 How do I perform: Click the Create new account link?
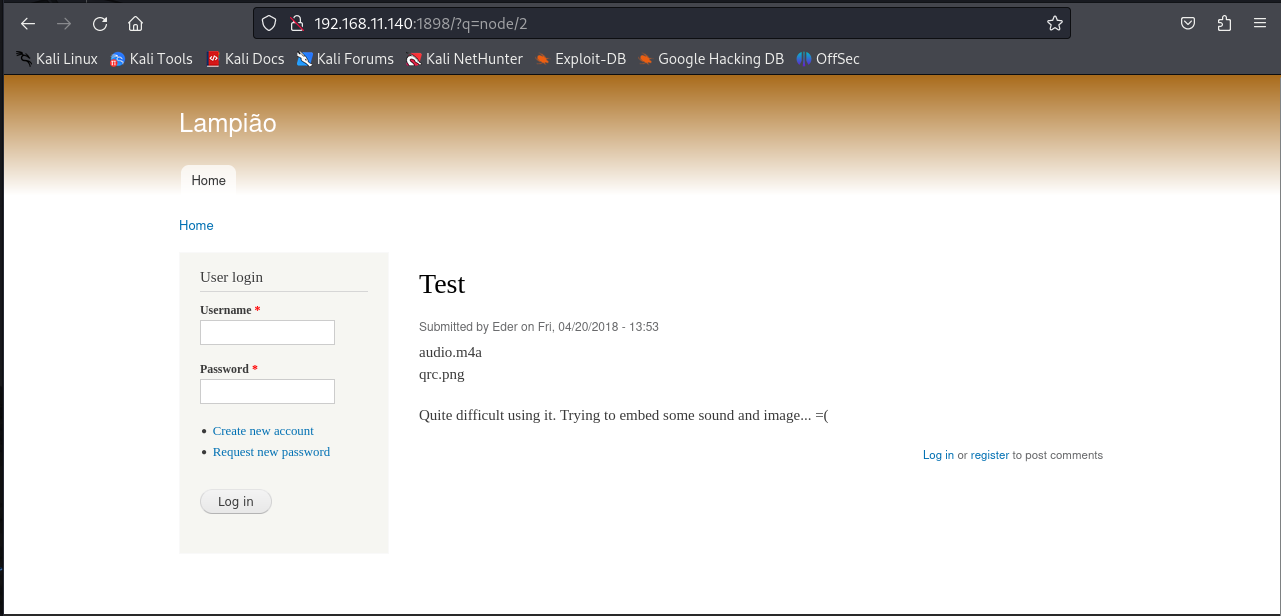click(x=263, y=431)
